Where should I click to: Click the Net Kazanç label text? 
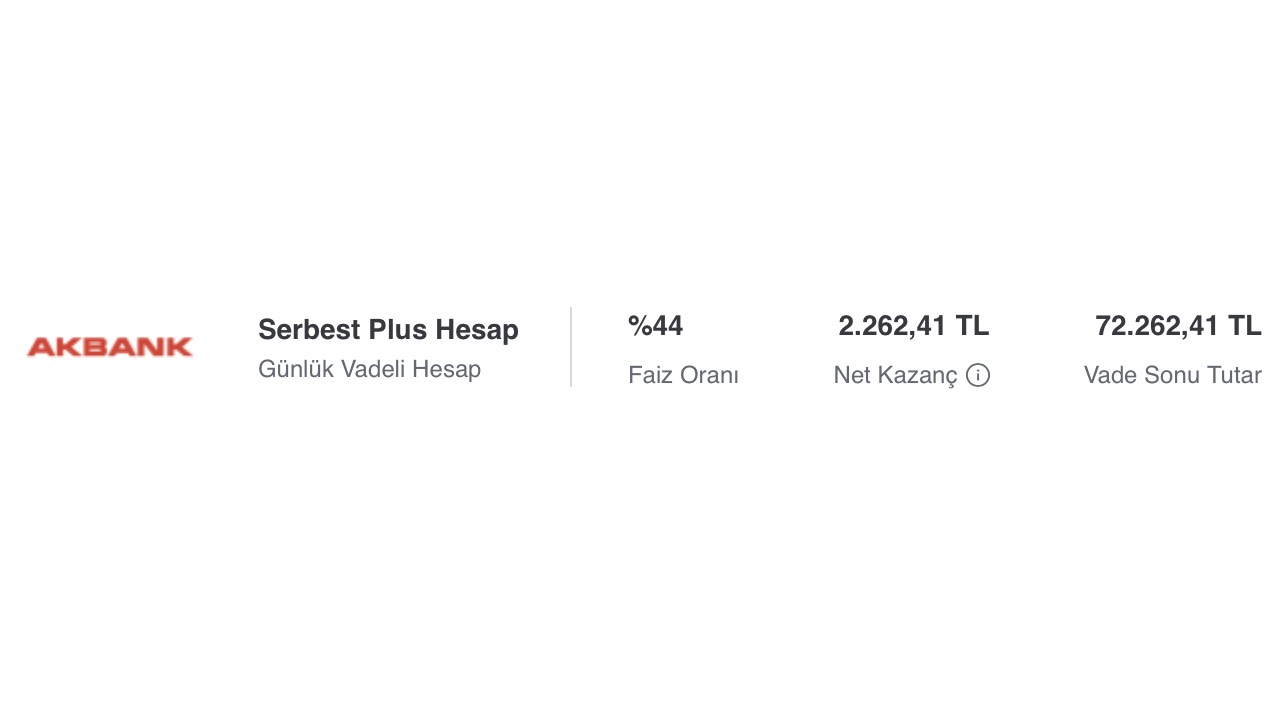pos(895,375)
